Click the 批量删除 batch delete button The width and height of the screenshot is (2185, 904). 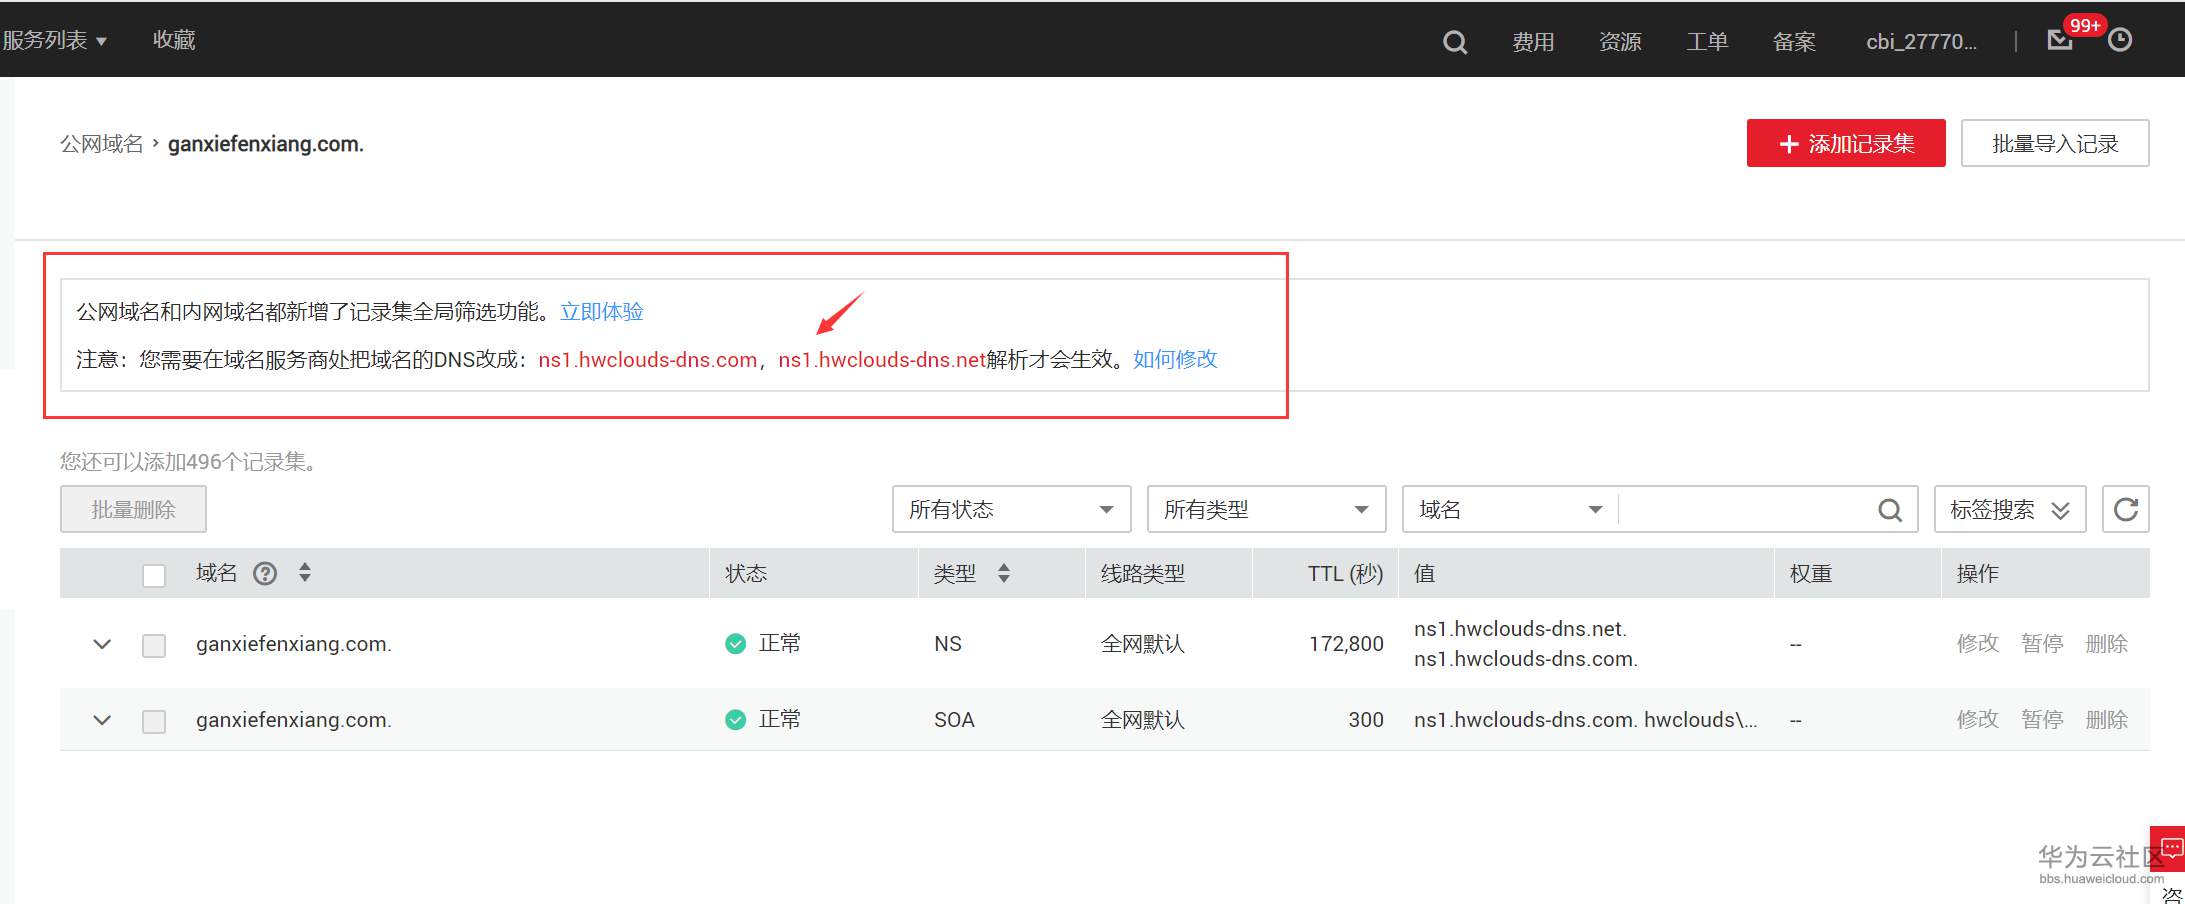coord(133,510)
